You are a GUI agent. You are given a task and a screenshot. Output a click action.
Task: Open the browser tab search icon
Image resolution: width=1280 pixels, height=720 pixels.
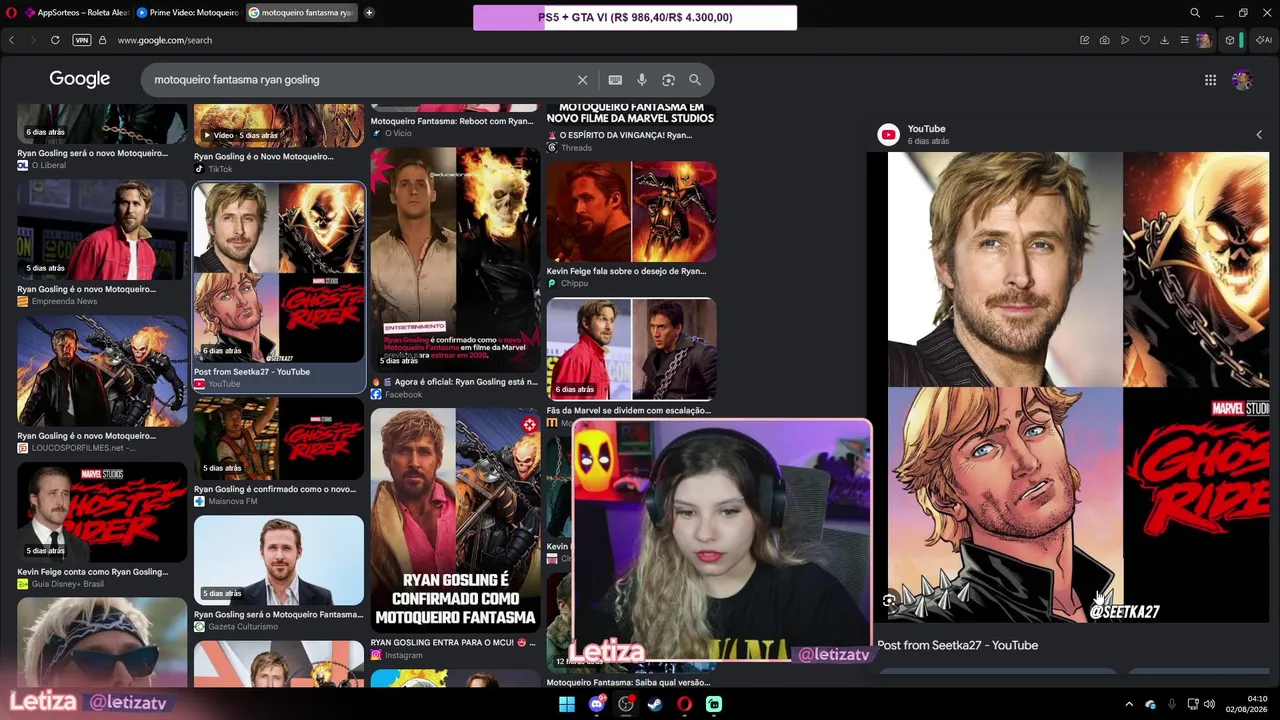click(1195, 13)
